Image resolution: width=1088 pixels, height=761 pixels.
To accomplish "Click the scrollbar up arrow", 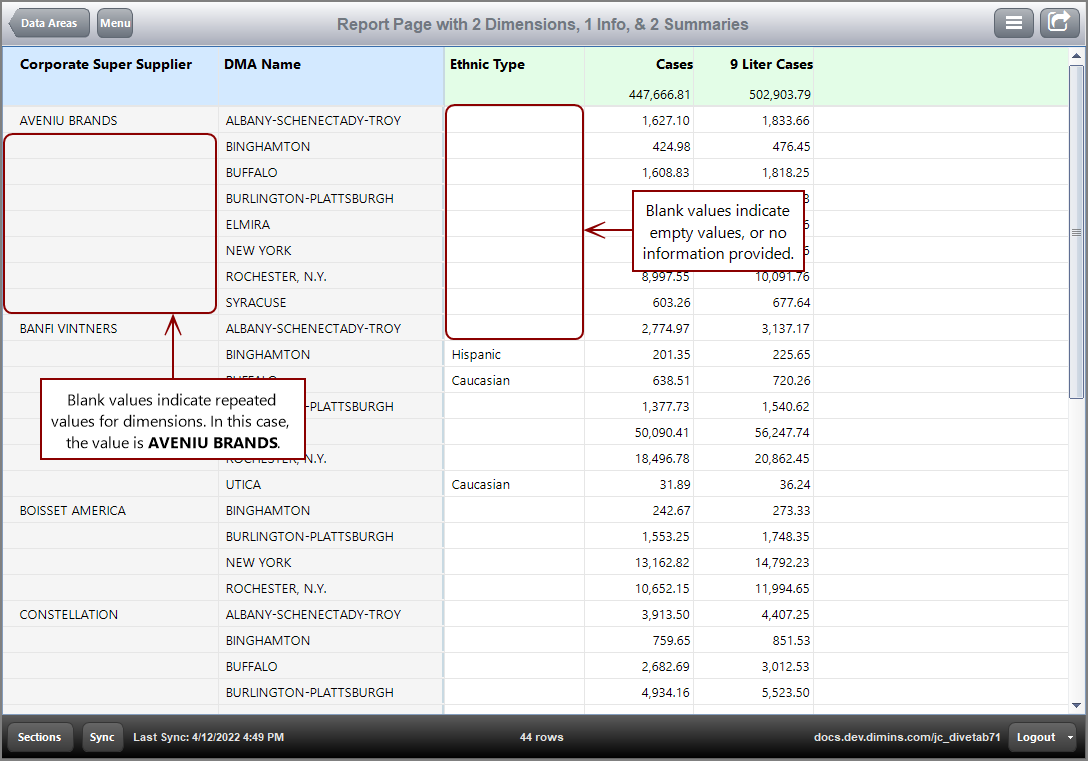I will pos(1076,55).
